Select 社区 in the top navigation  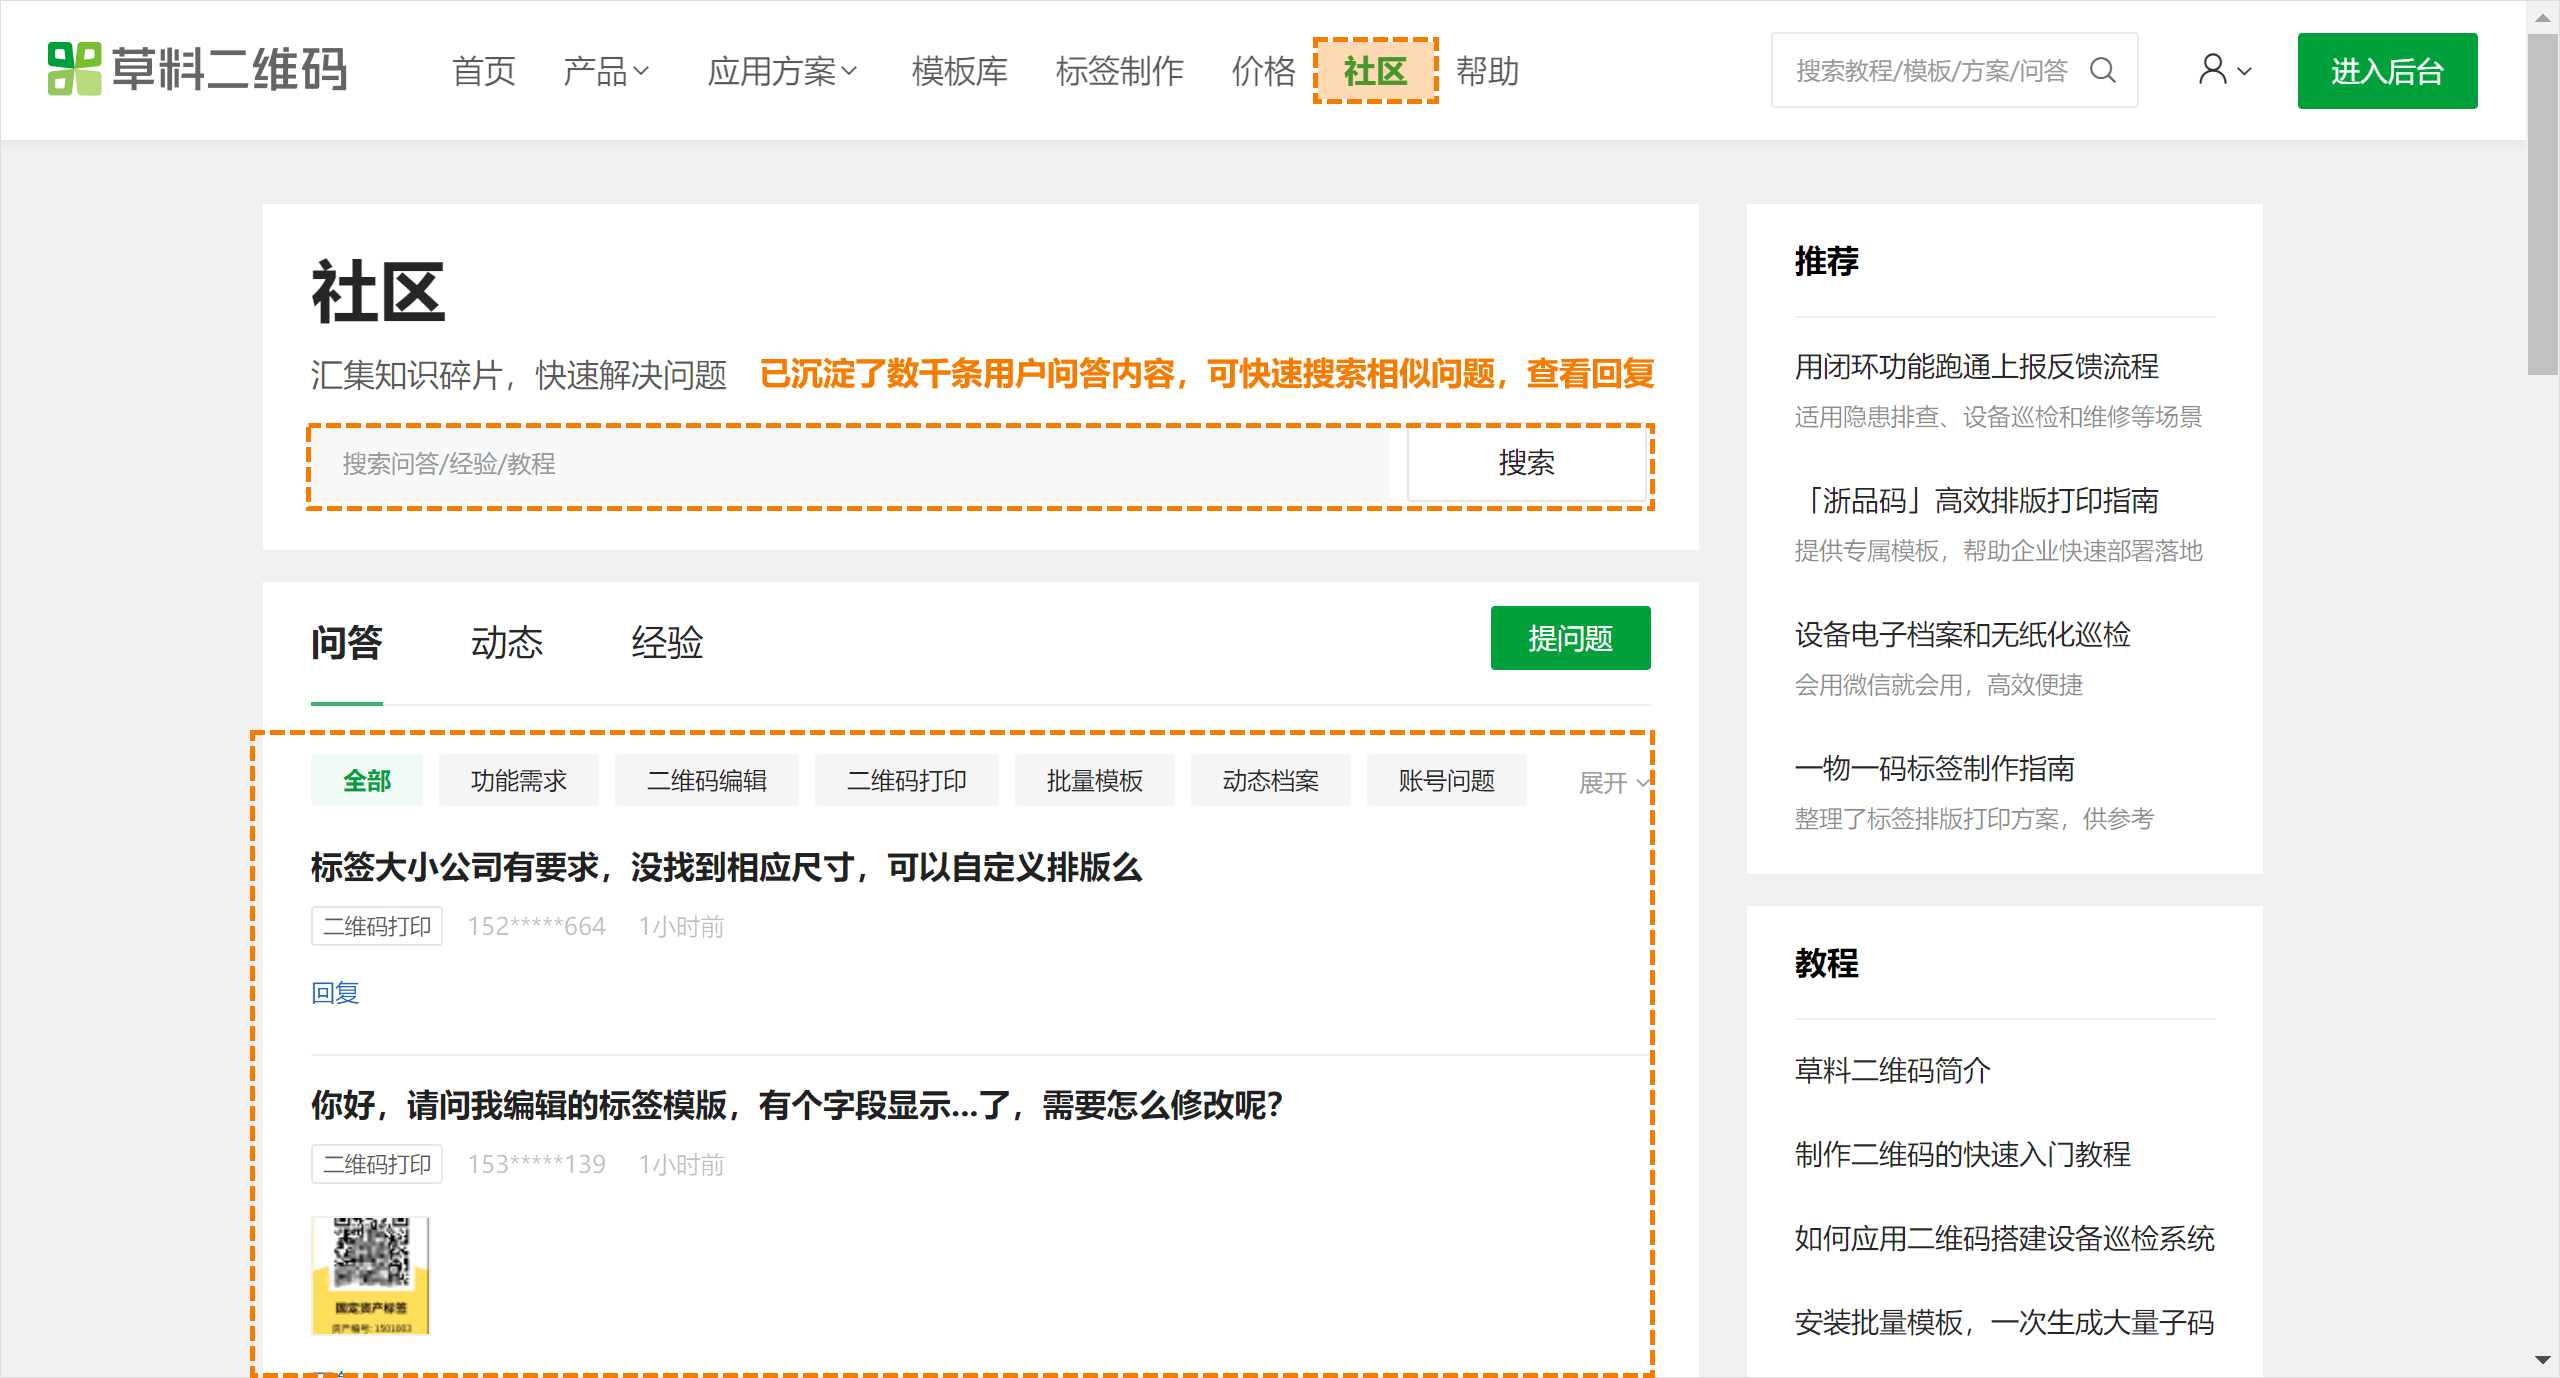coord(1375,71)
